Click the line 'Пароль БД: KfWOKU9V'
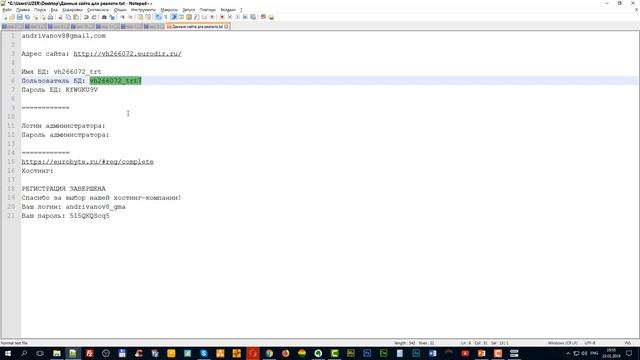Viewport: 640px width, 360px height. pyautogui.click(x=60, y=90)
